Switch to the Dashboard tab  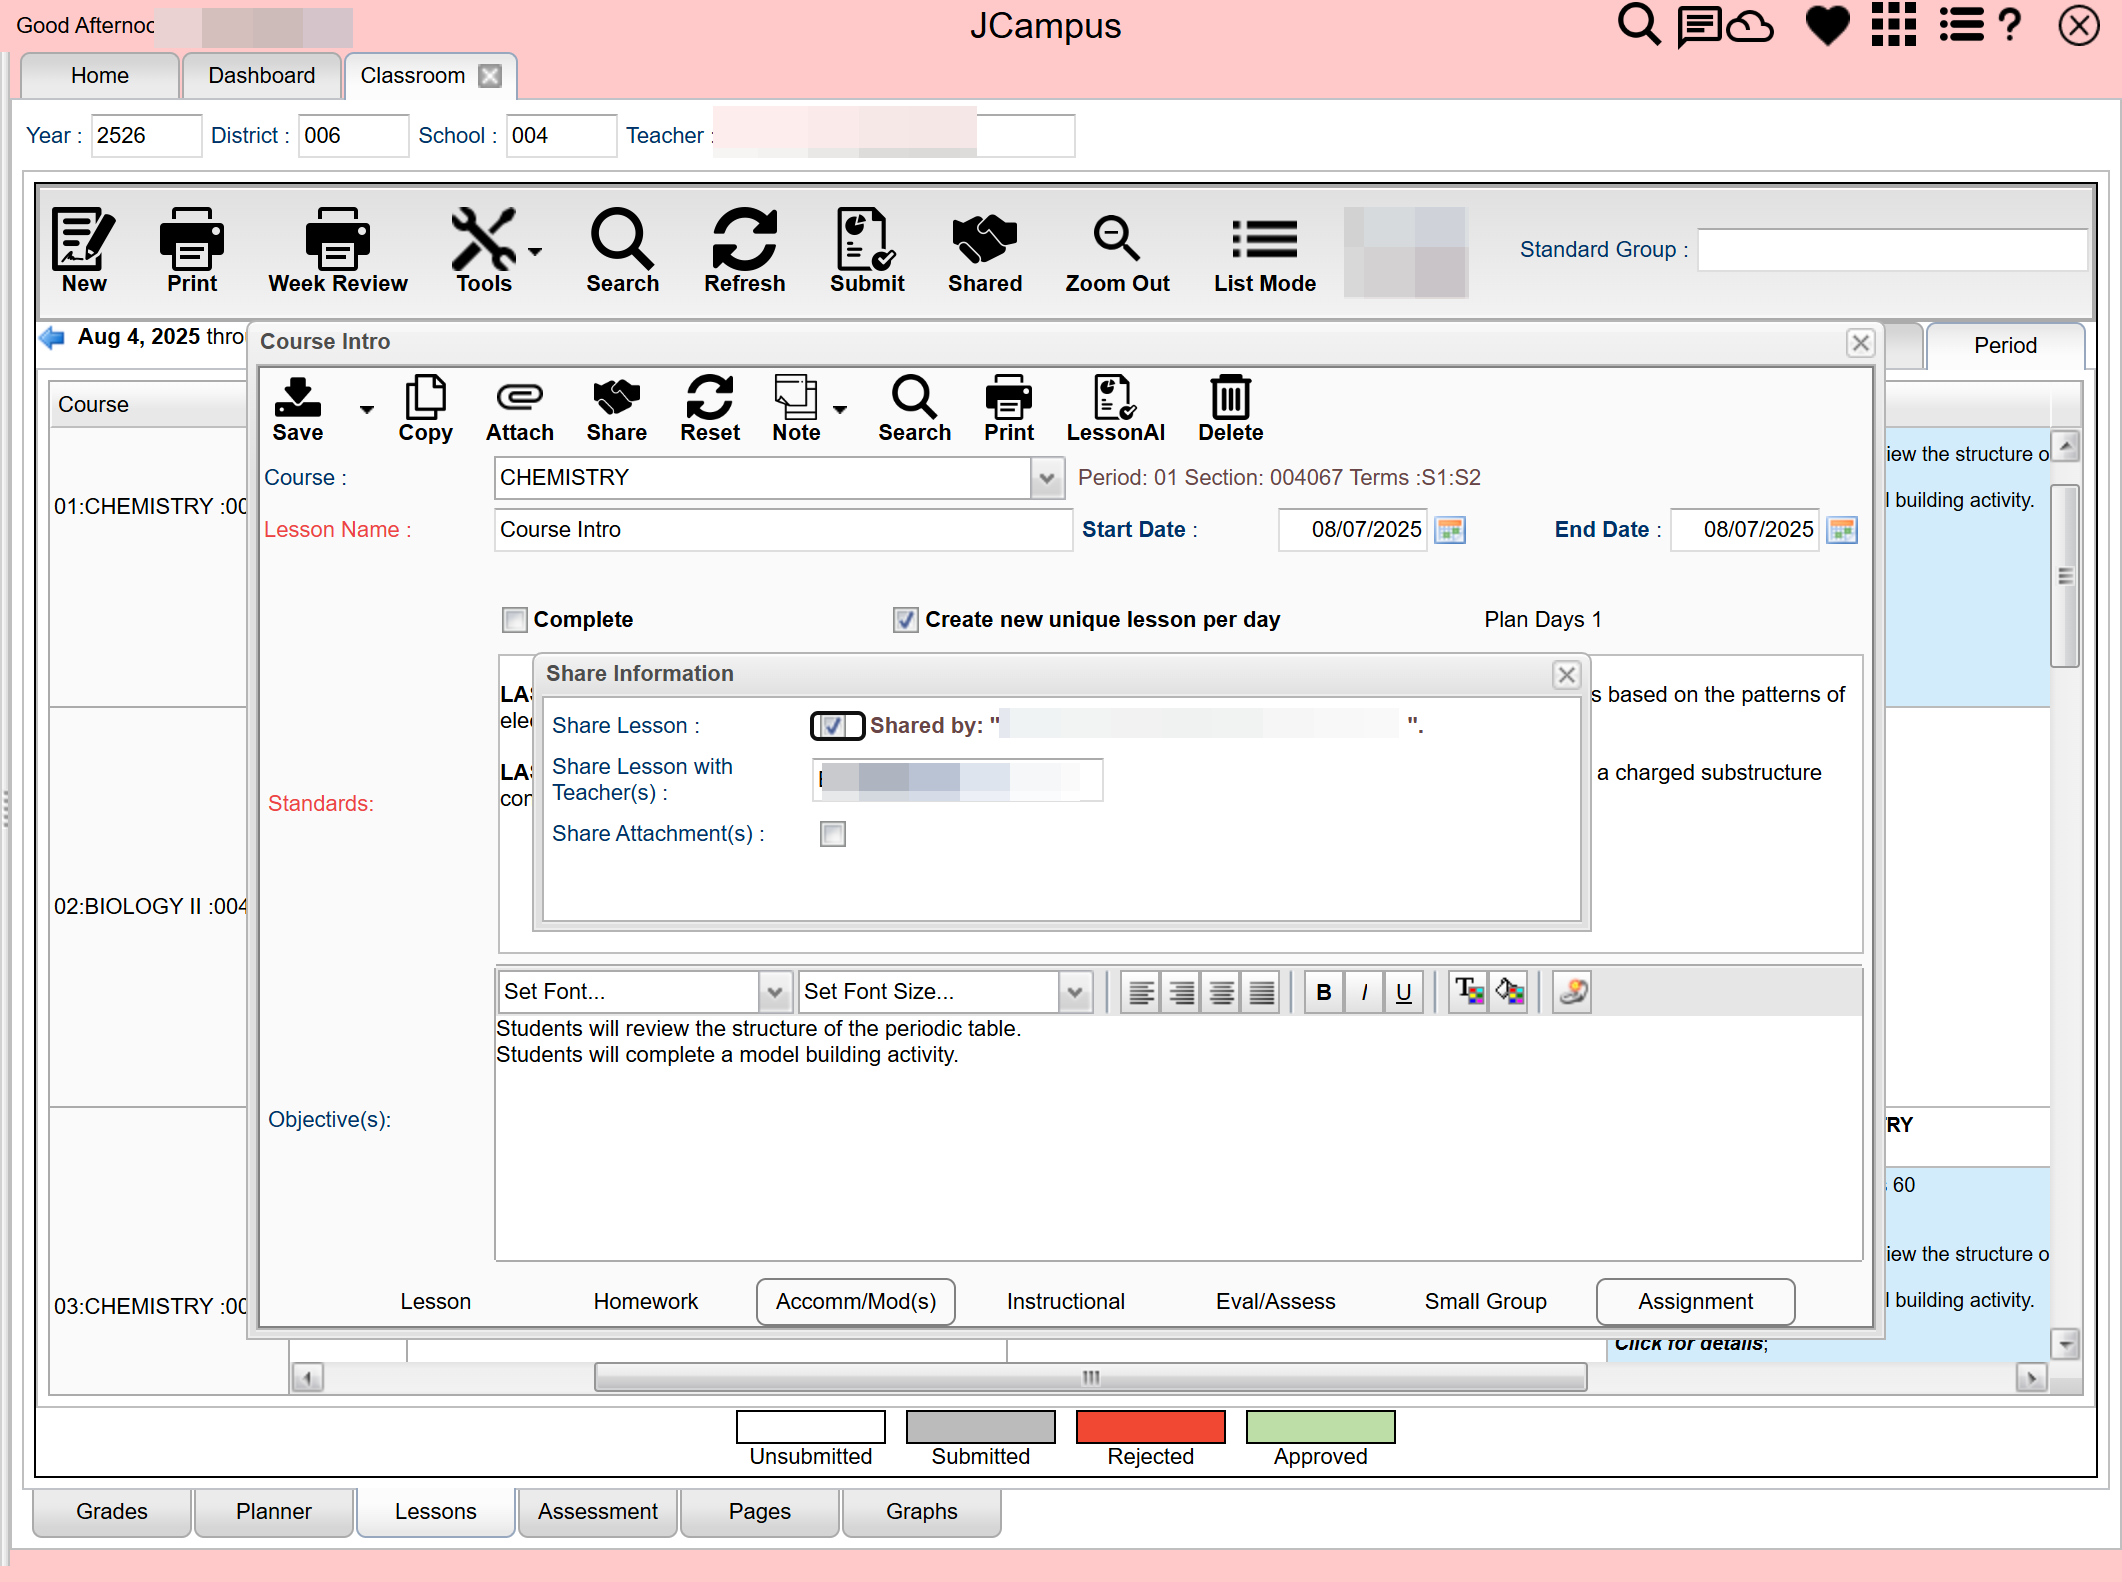[261, 76]
